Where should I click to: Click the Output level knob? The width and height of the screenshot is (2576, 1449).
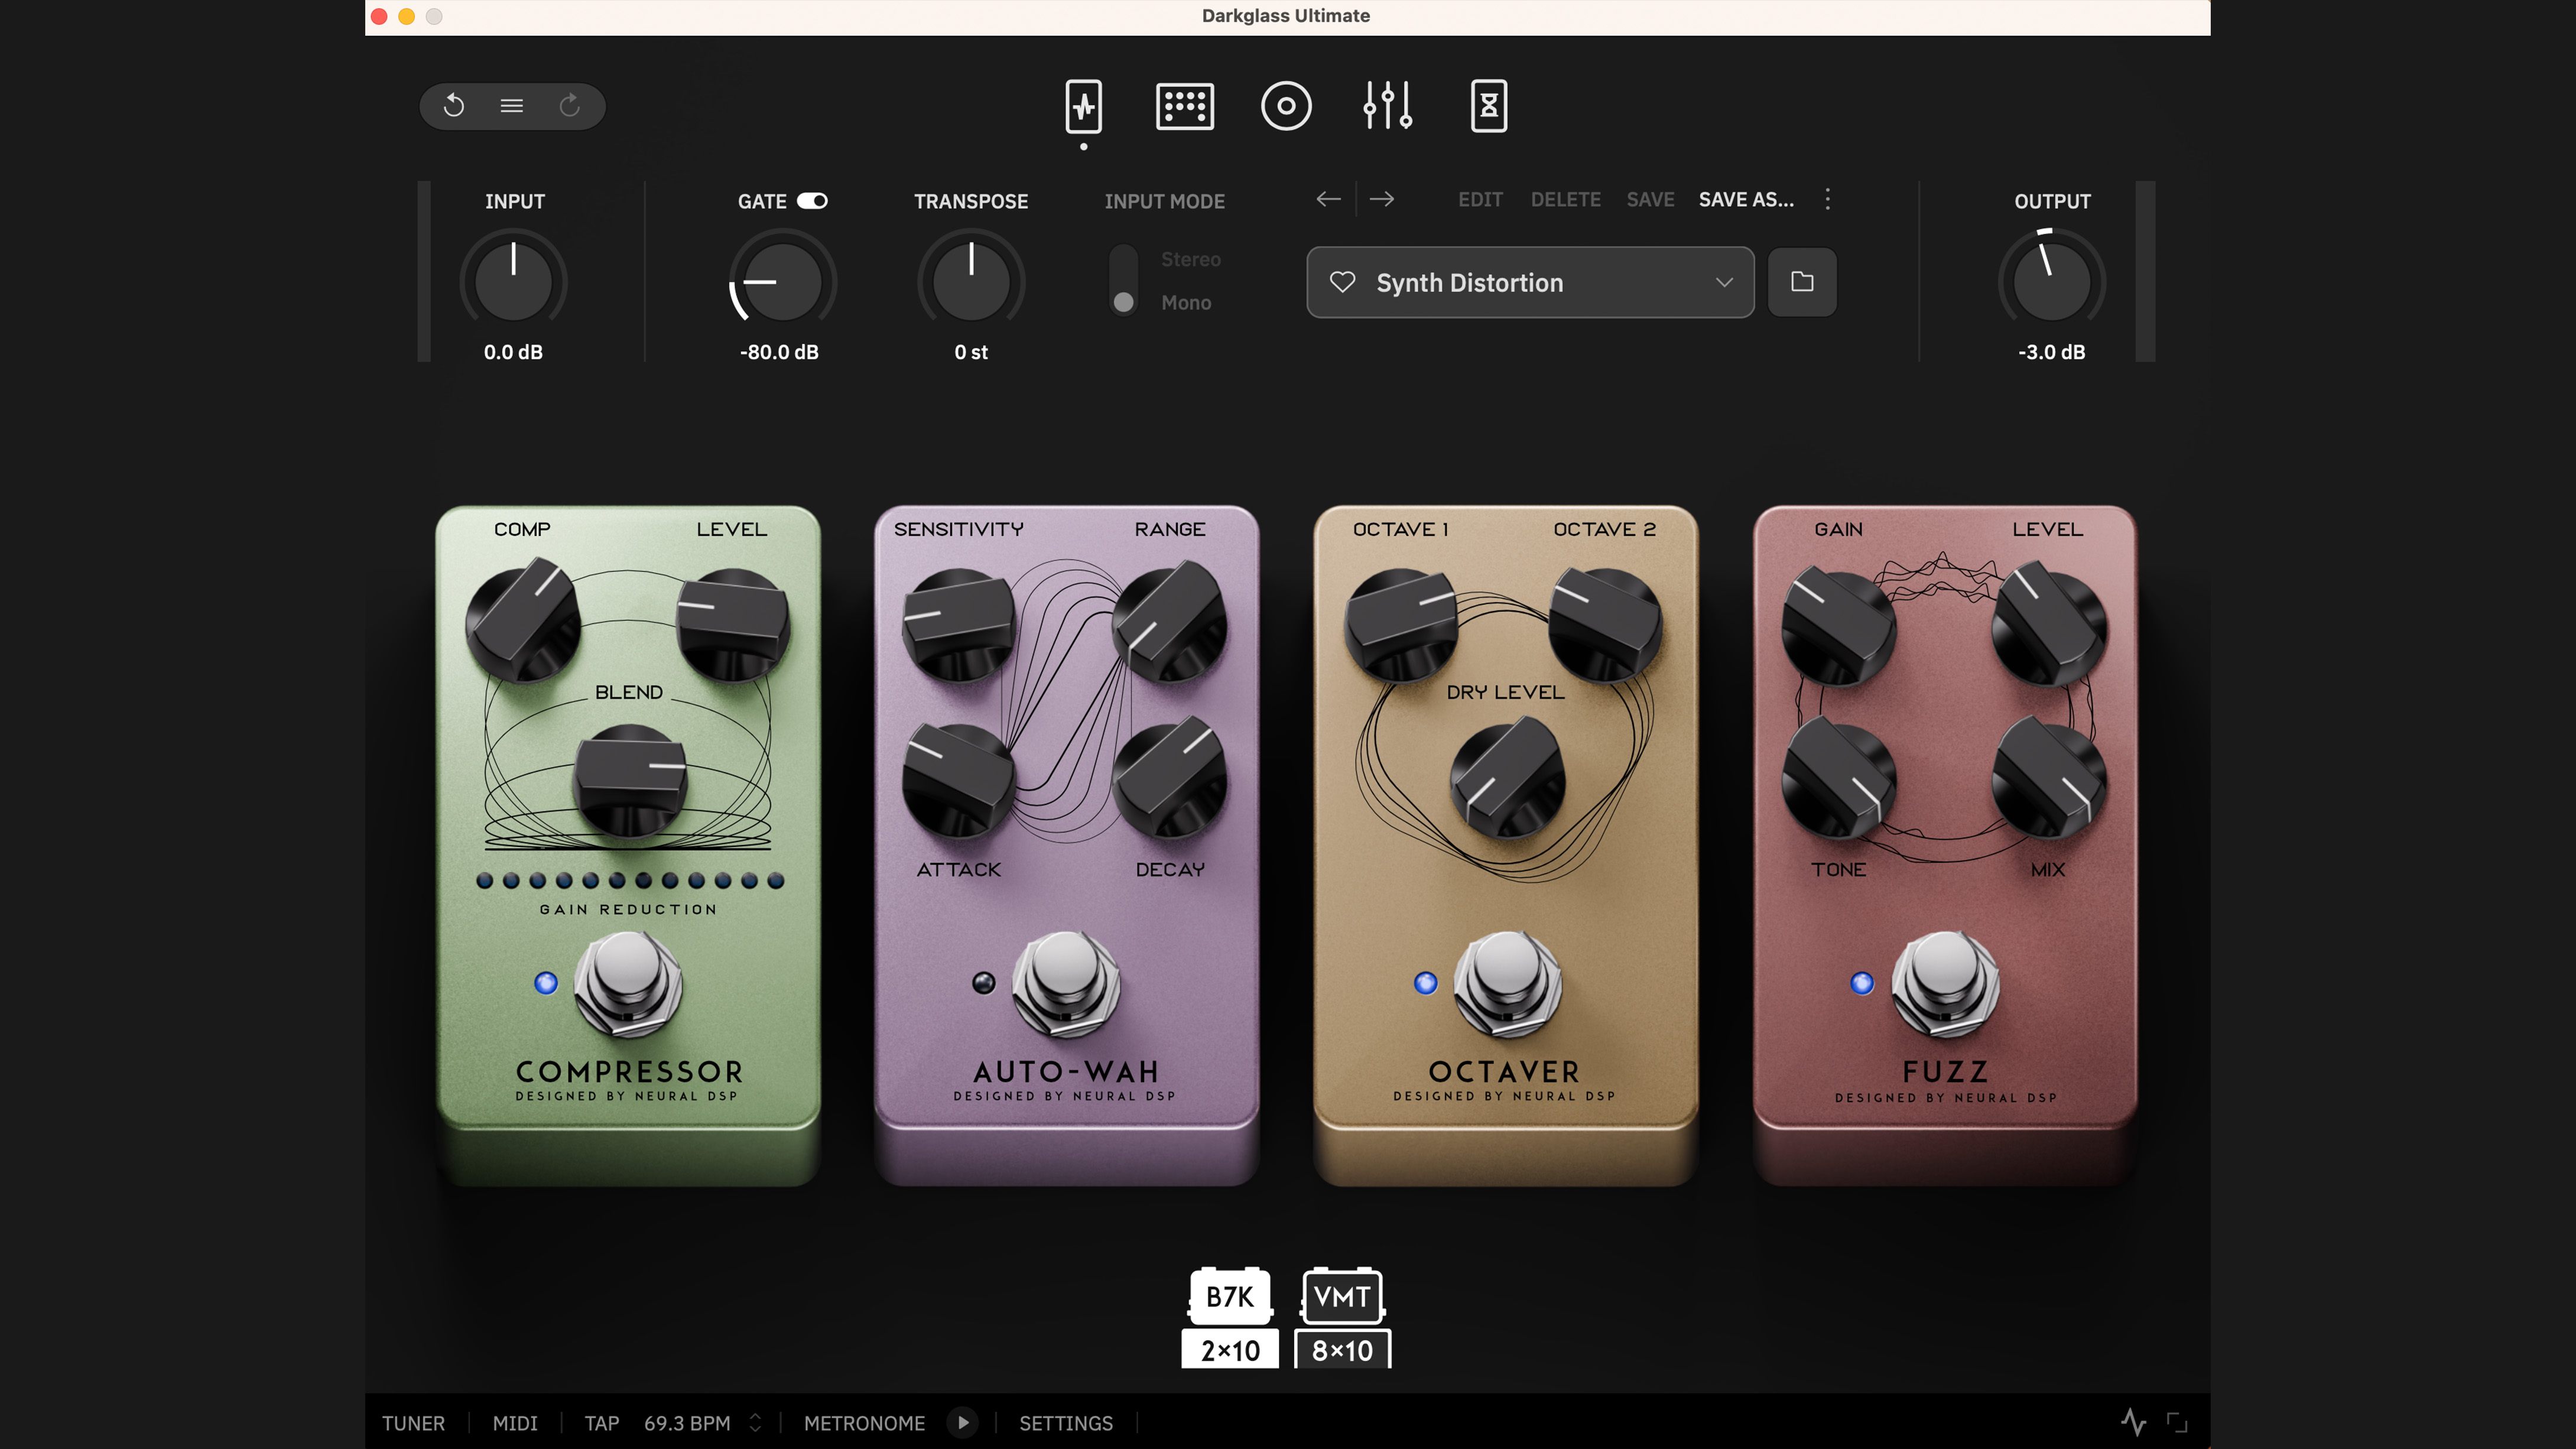pyautogui.click(x=2051, y=281)
